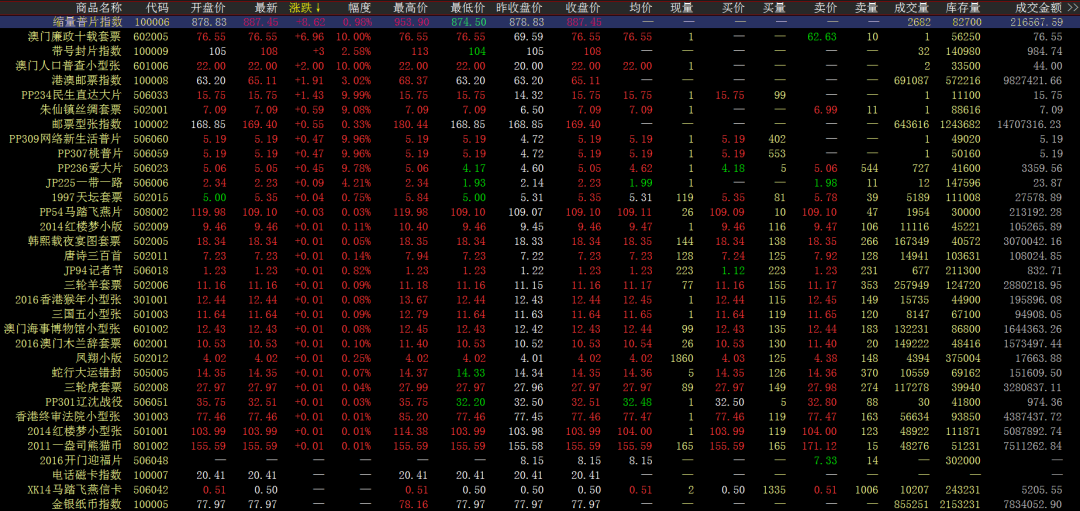Click sell price 171.12 cell
The height and width of the screenshot is (511, 1080).
coord(822,445)
